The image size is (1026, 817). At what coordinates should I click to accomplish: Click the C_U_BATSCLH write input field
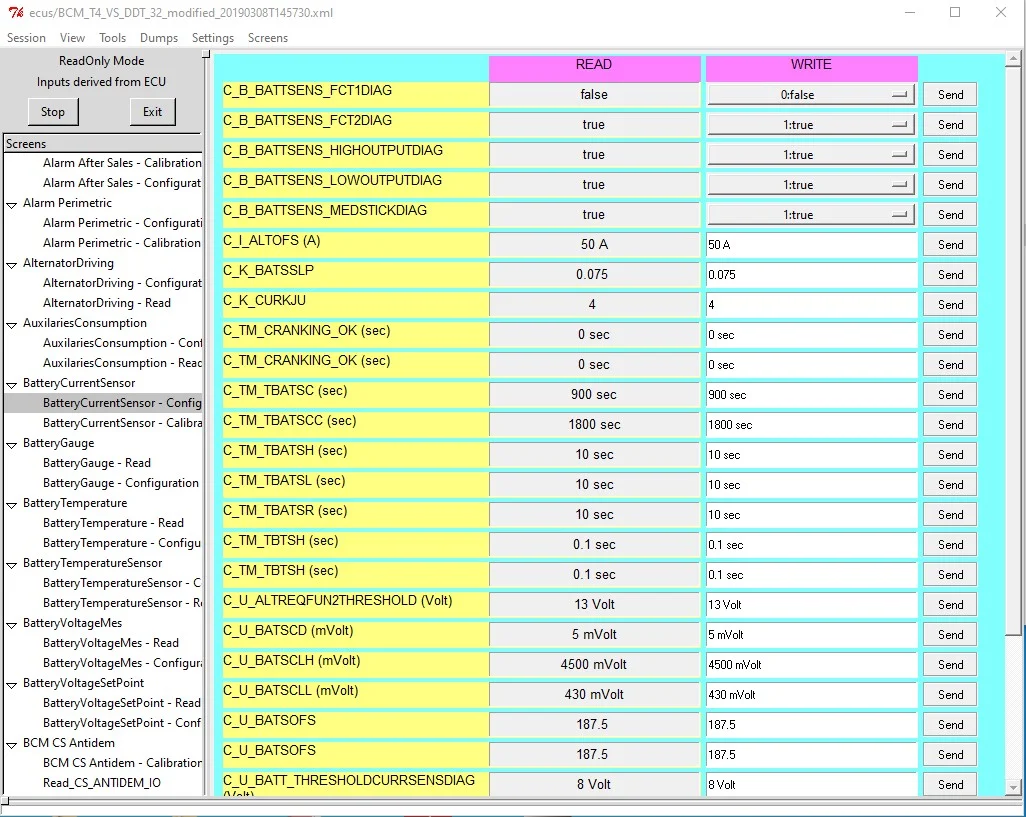(x=811, y=665)
